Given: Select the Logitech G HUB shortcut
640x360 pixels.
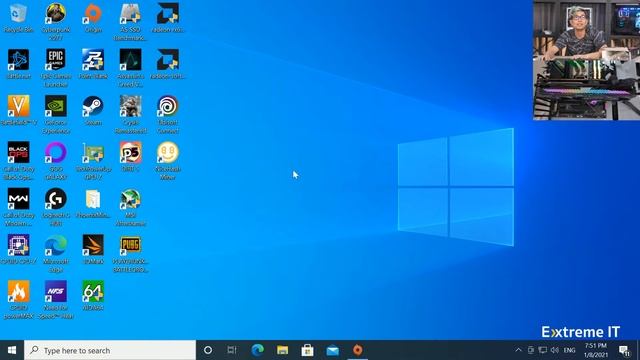Looking at the screenshot, I should click(56, 207).
